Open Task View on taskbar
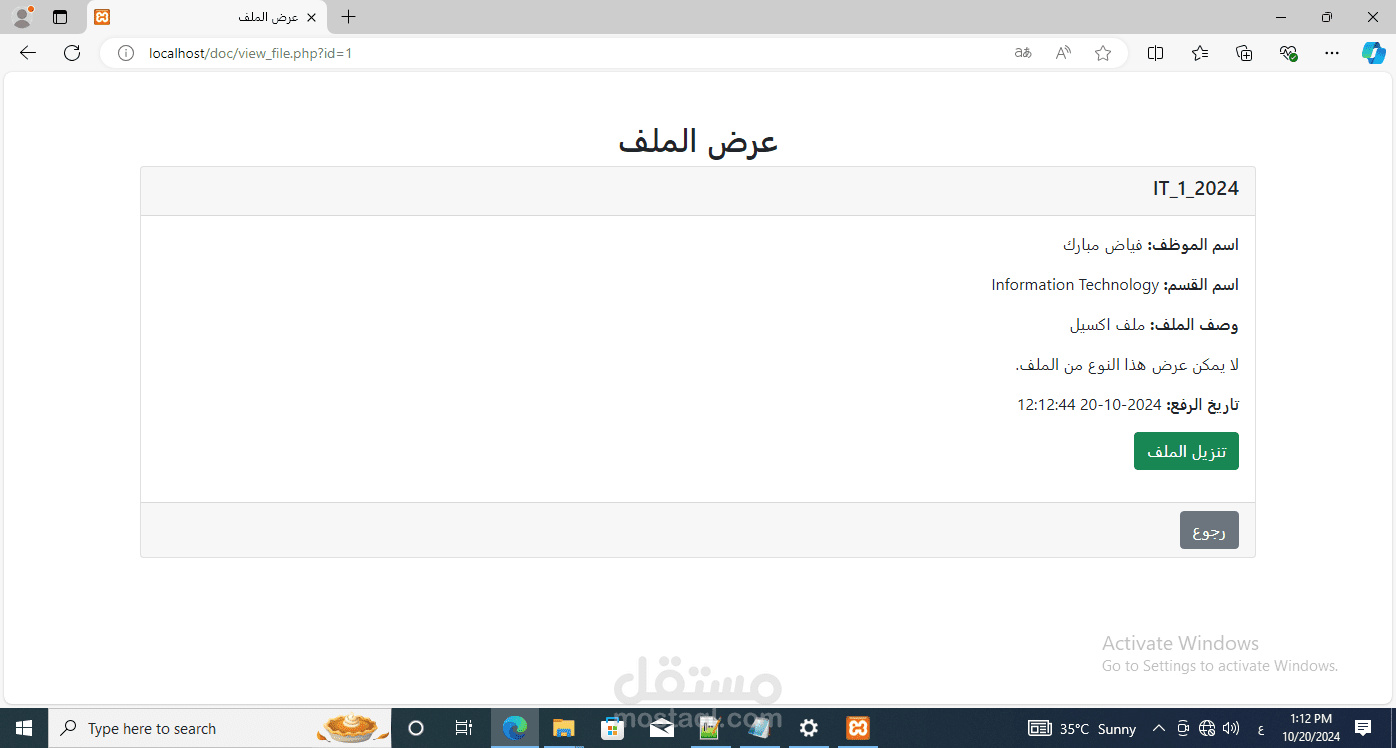The height and width of the screenshot is (748, 1396). (464, 728)
